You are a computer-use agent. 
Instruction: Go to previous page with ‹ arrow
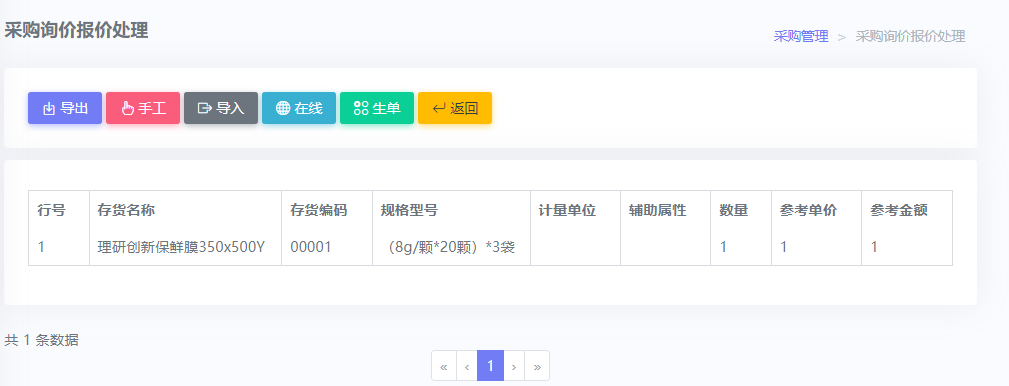point(467,366)
